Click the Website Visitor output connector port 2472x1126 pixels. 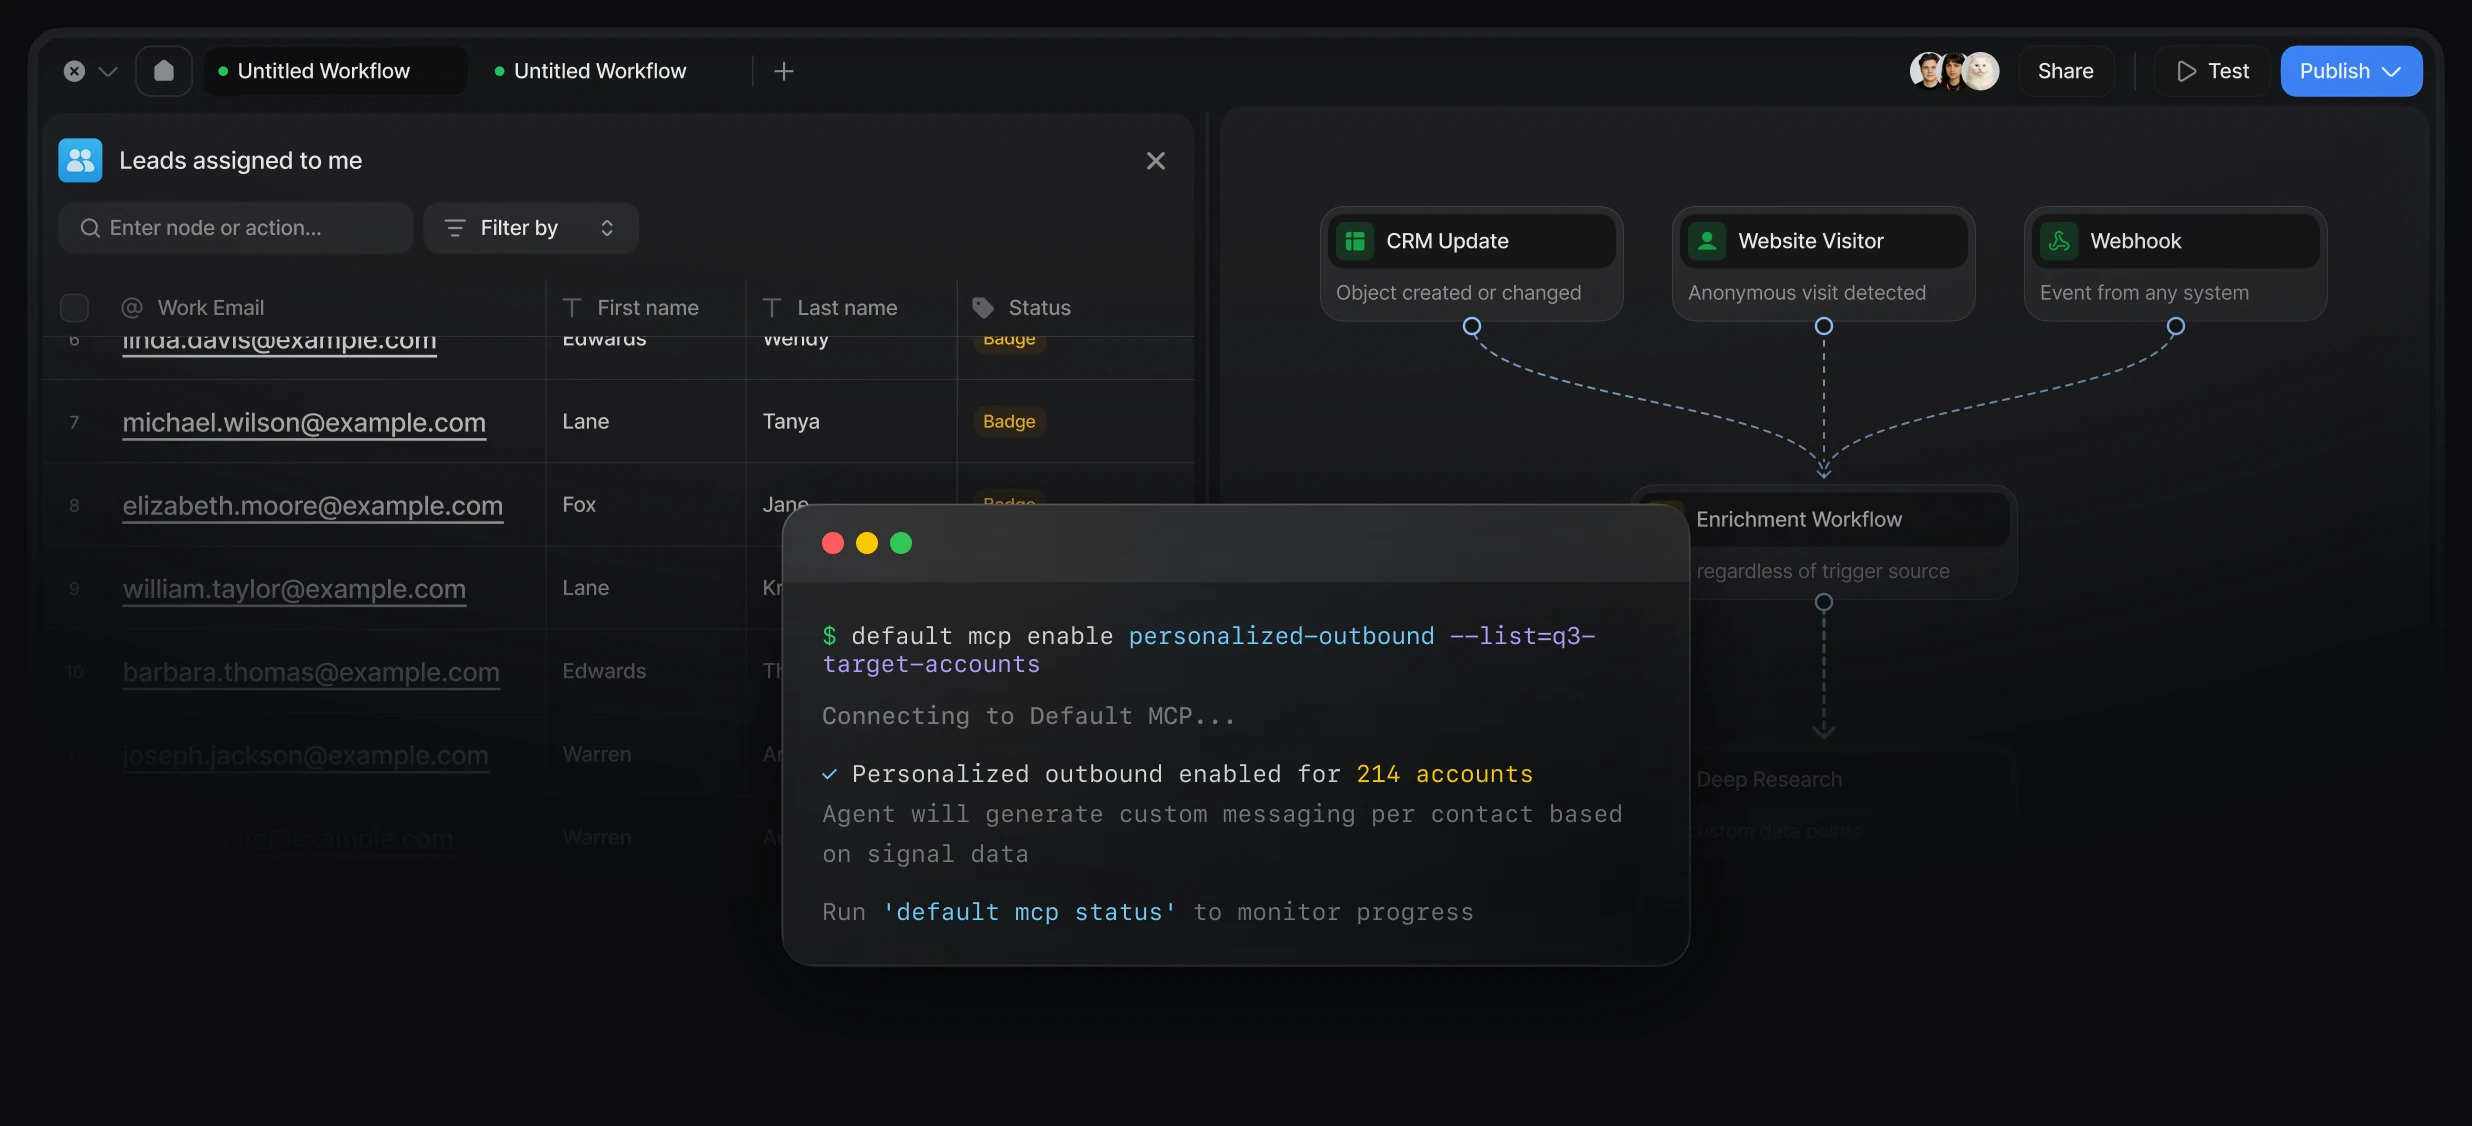coord(1824,326)
